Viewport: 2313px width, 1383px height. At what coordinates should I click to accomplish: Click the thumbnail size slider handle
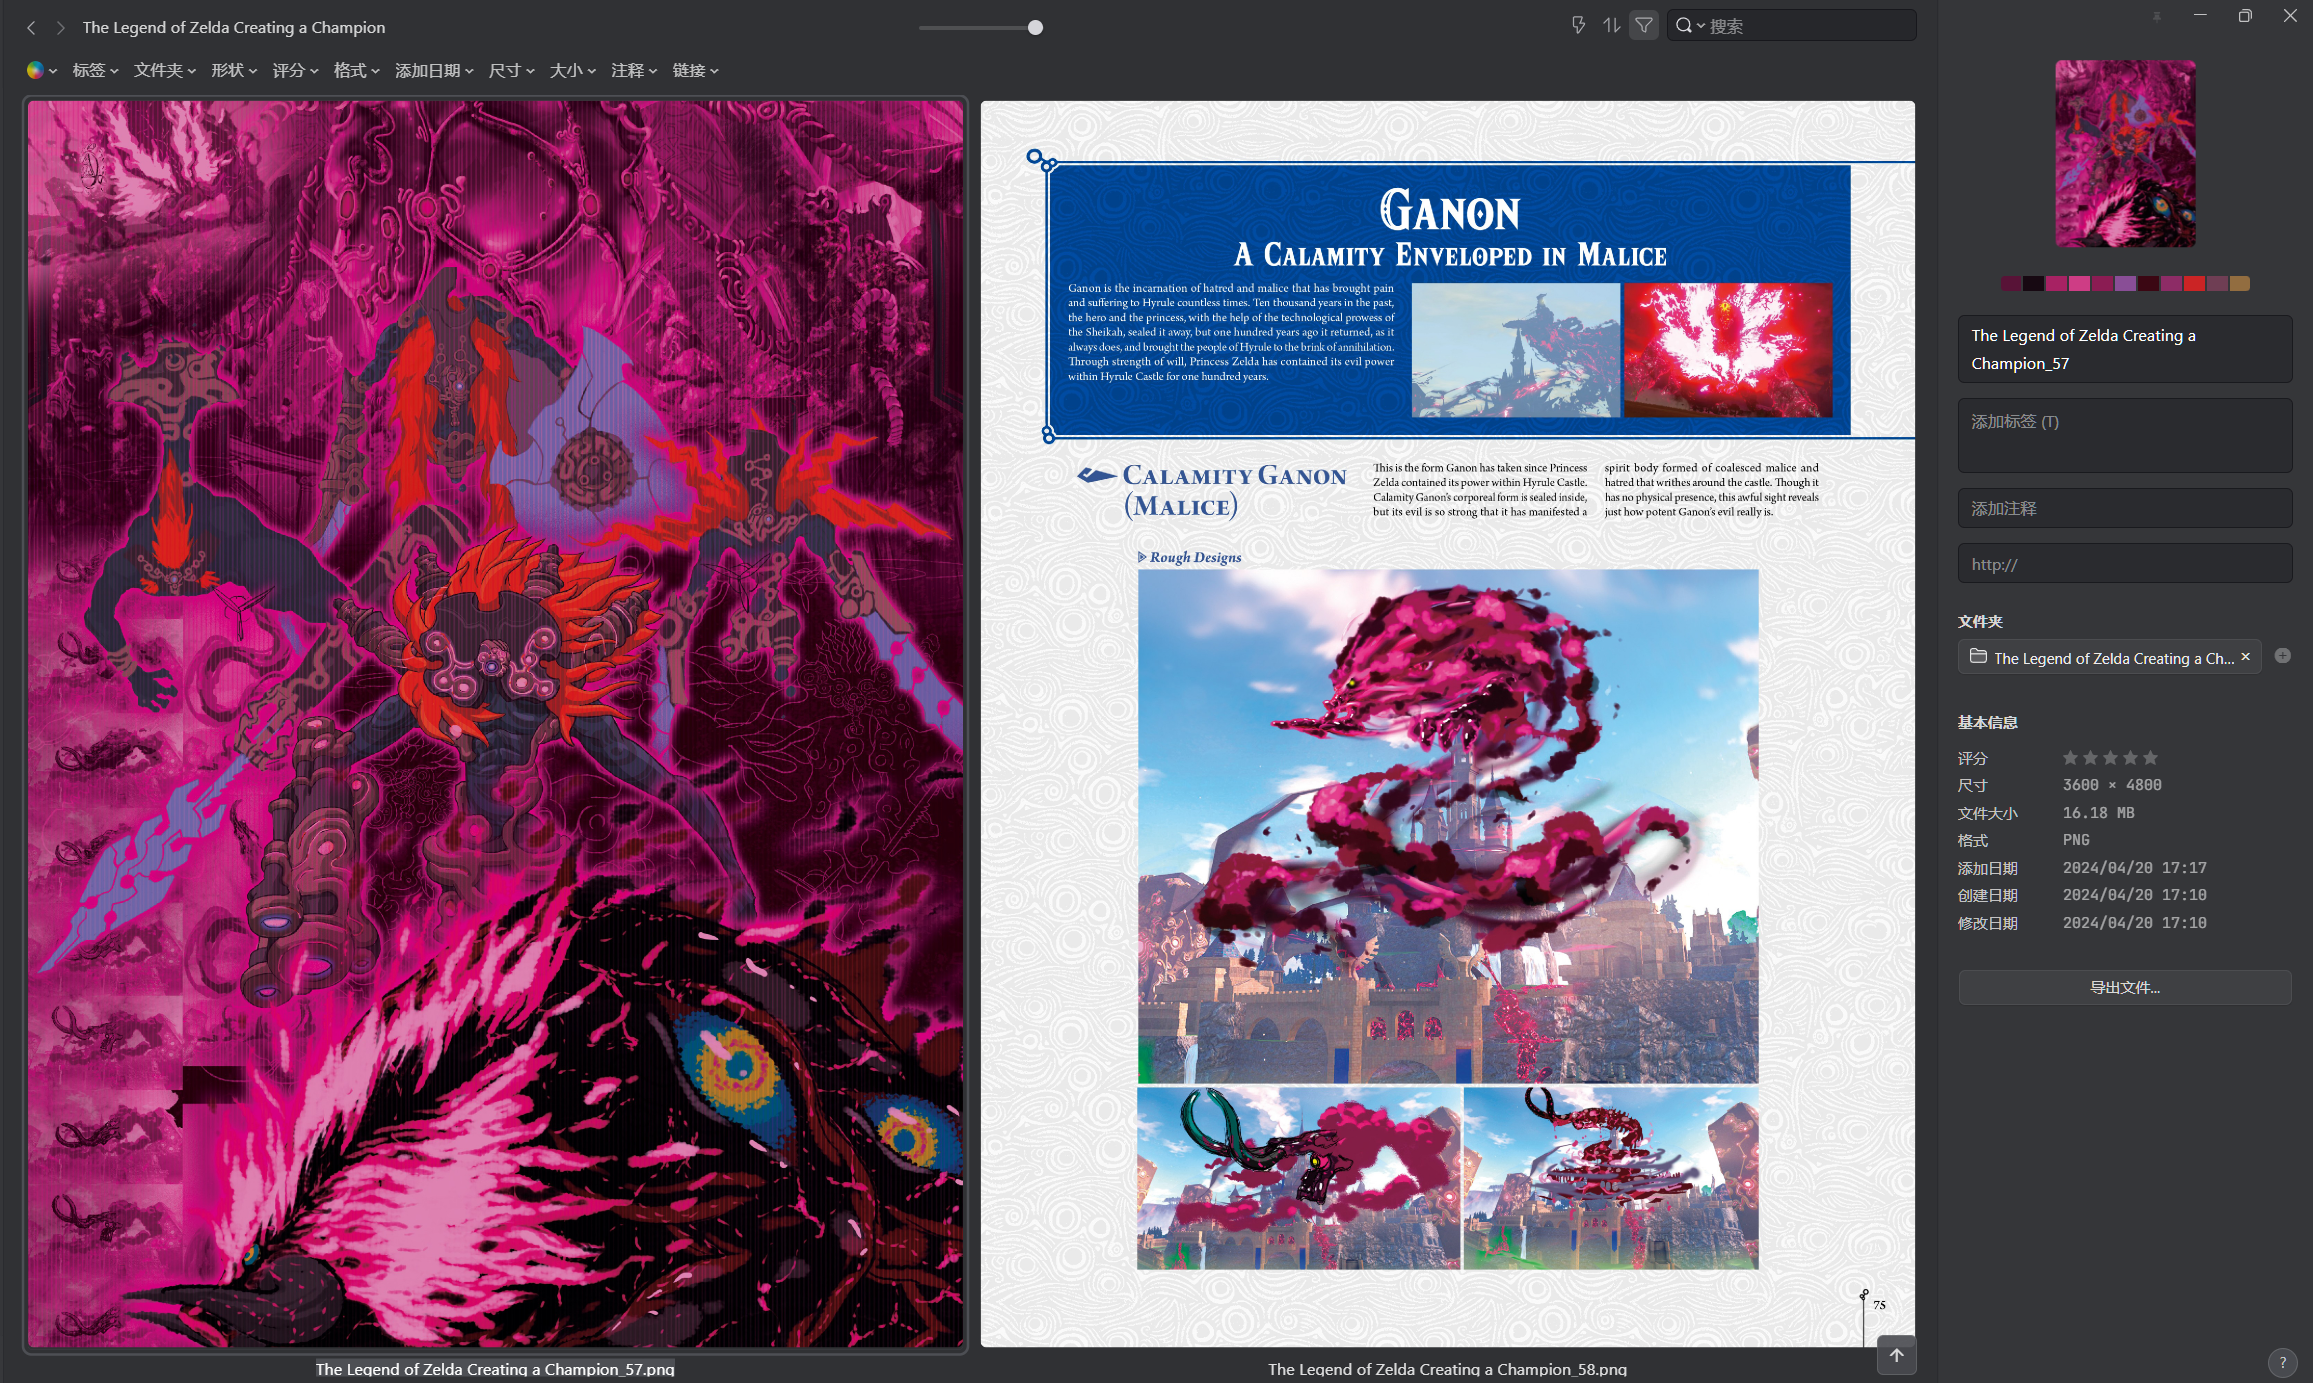[1035, 28]
